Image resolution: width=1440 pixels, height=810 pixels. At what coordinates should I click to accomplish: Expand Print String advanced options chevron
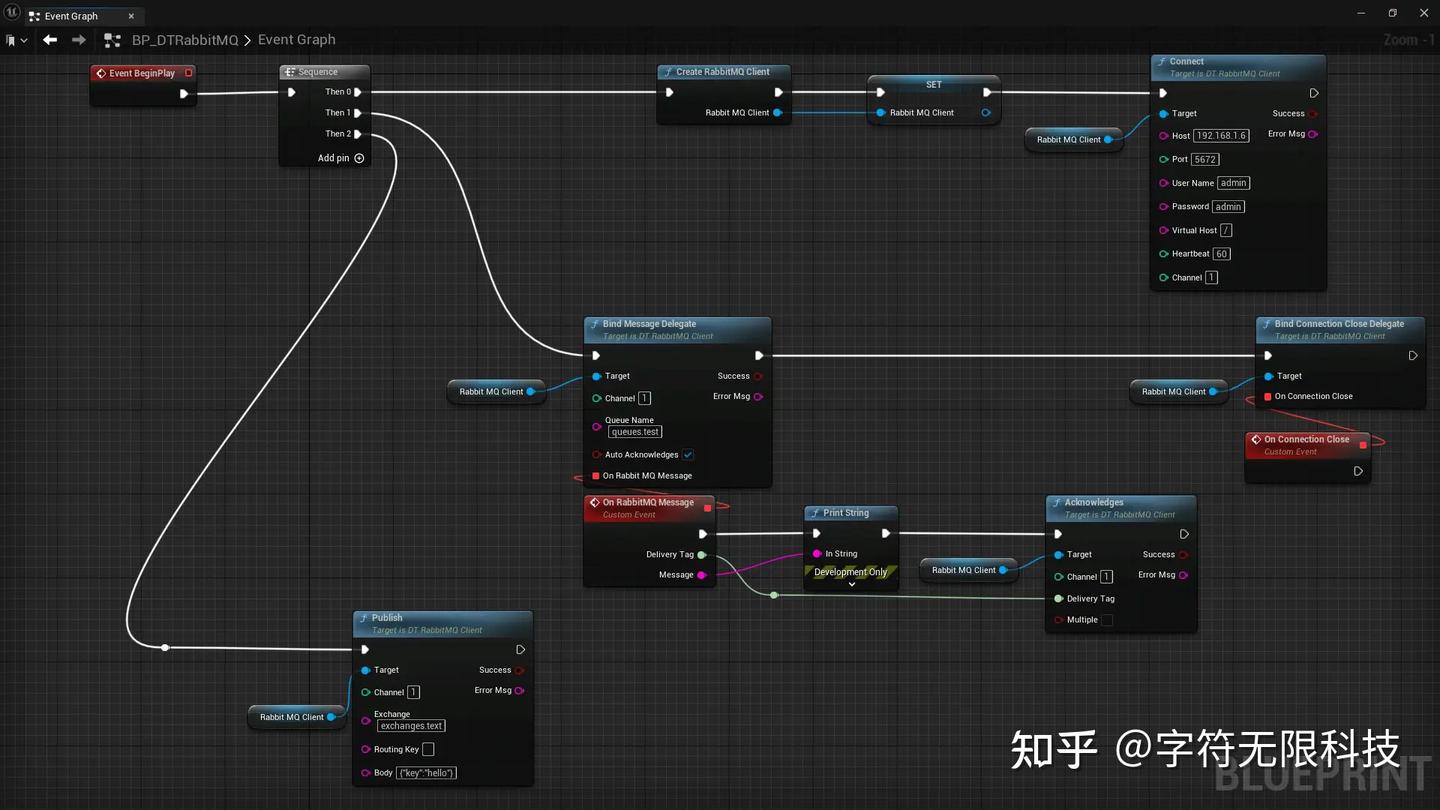pyautogui.click(x=851, y=585)
